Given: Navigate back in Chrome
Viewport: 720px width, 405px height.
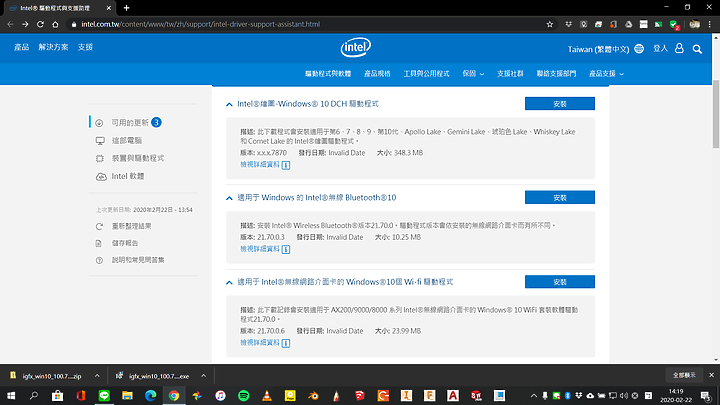Looking at the screenshot, I should pos(10,24).
